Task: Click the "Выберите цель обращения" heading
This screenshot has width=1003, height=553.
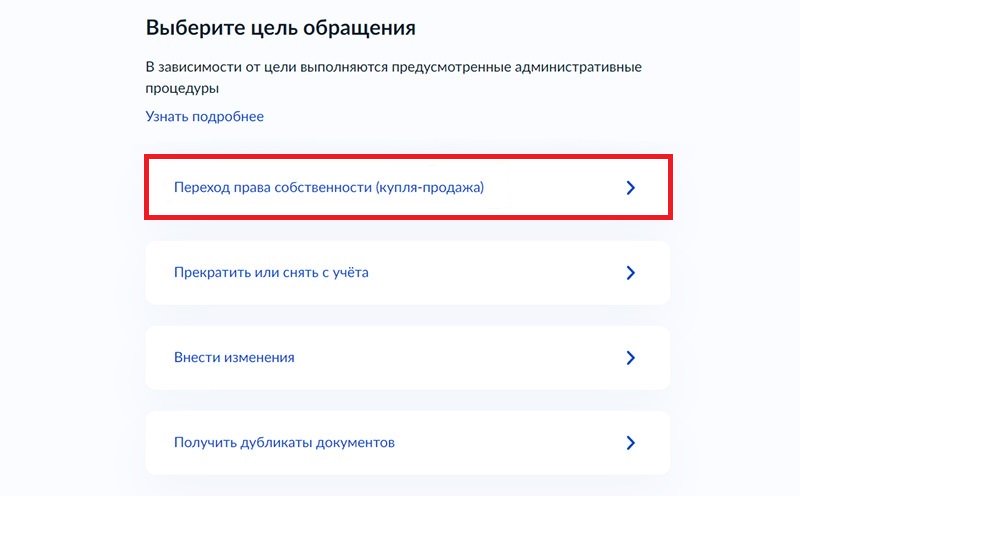Action: point(280,27)
